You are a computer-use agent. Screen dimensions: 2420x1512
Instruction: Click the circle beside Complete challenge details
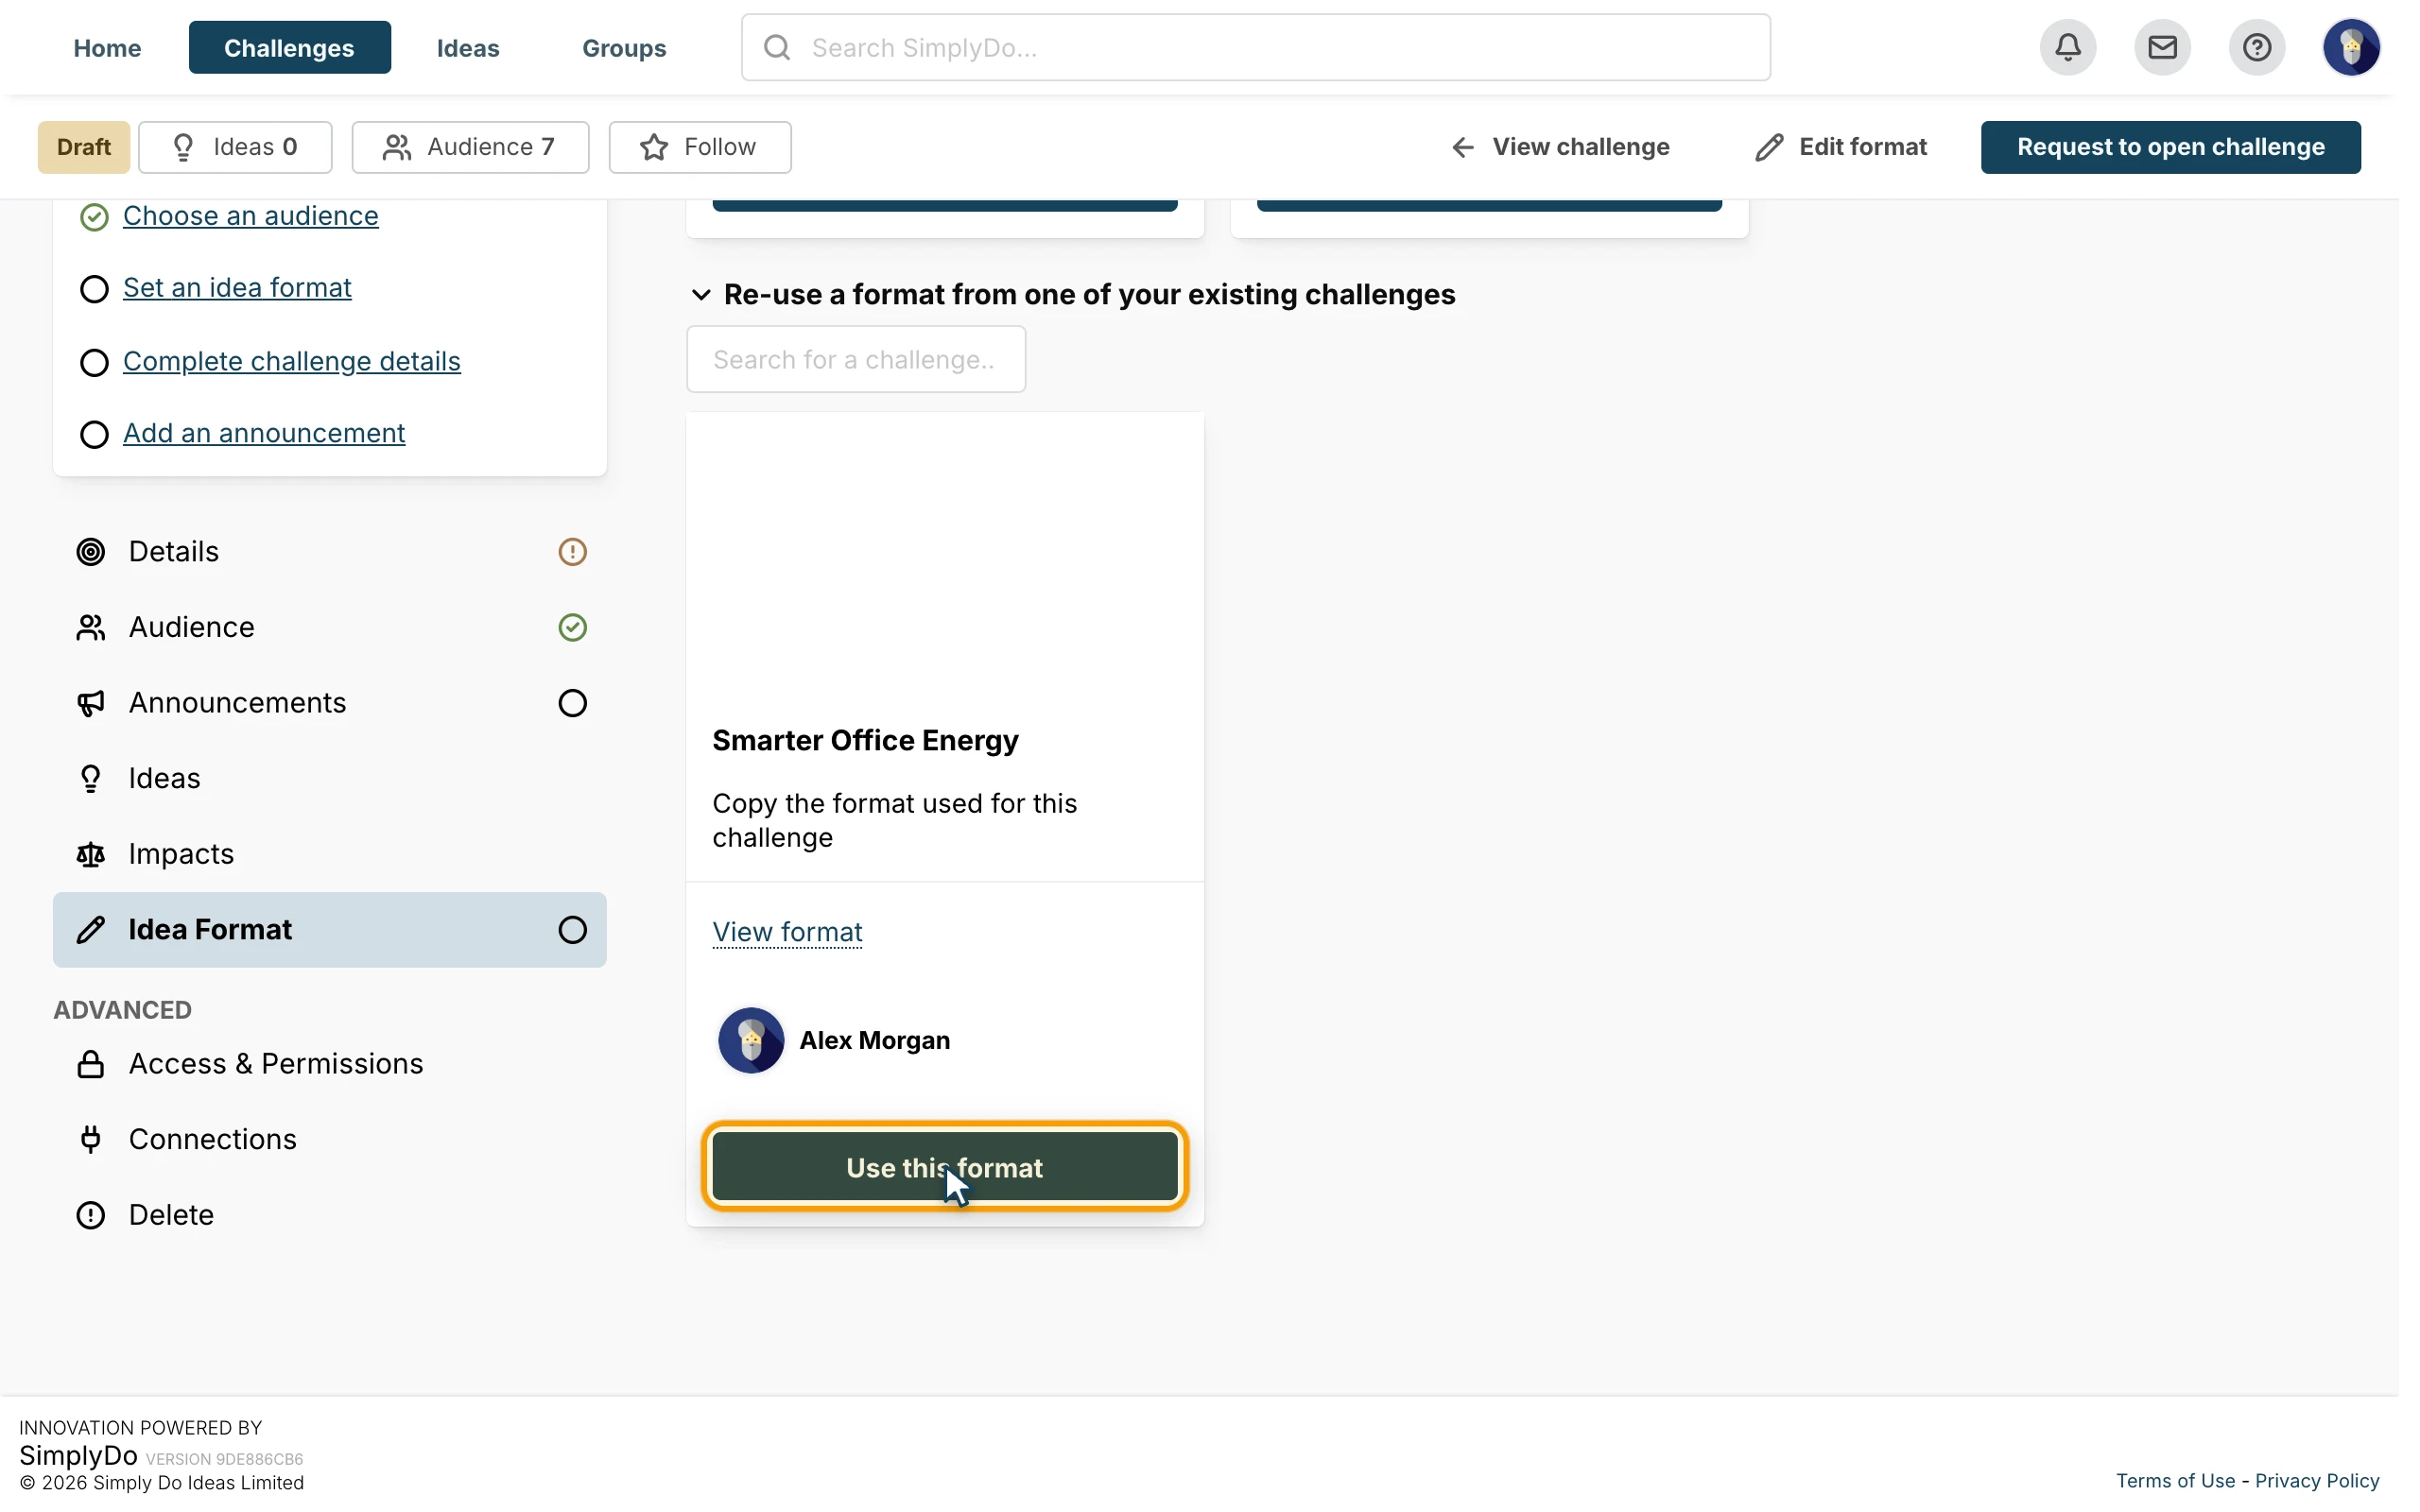click(x=94, y=362)
